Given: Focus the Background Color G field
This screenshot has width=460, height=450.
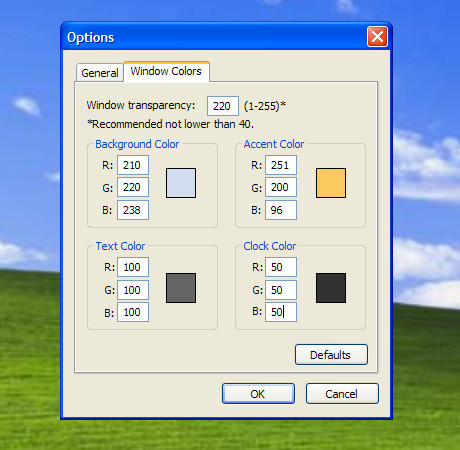Looking at the screenshot, I should (x=133, y=187).
